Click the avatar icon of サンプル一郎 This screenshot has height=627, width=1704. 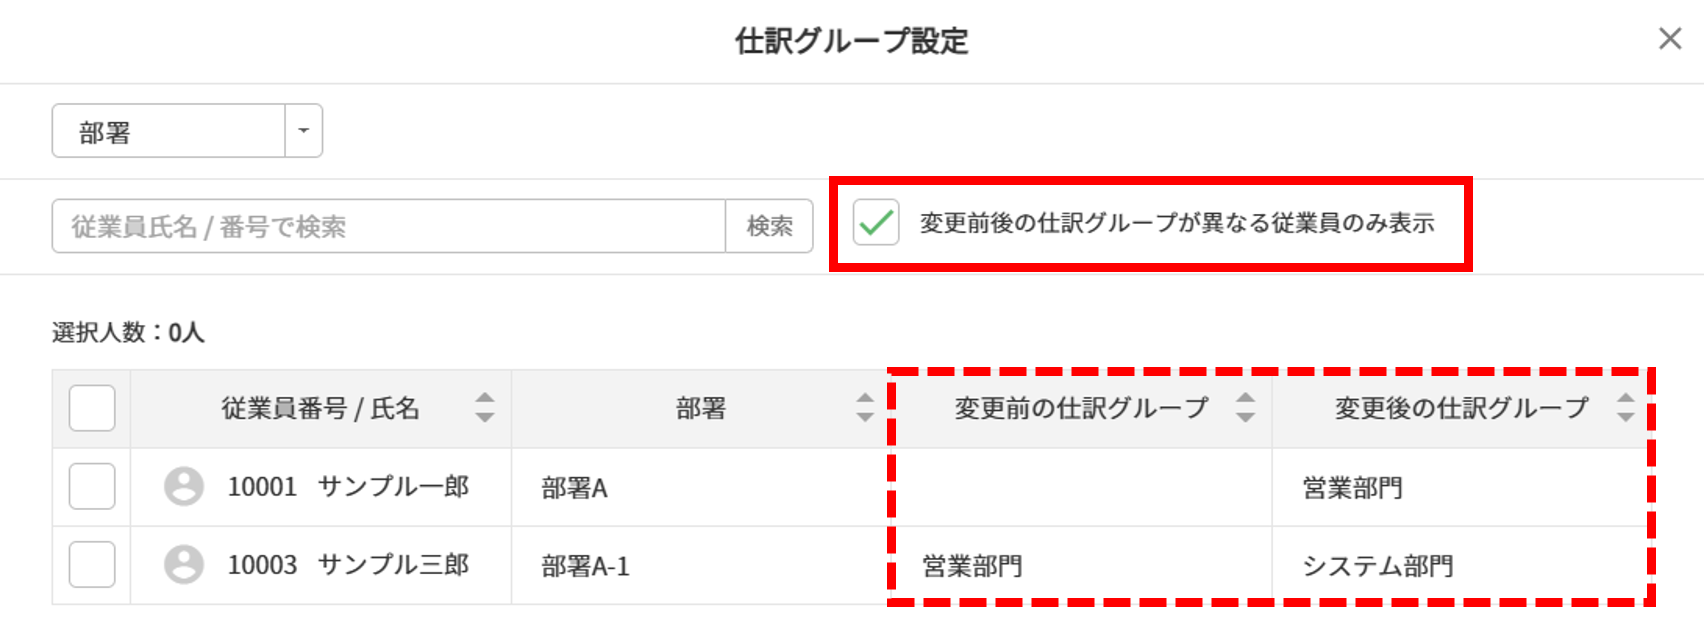point(184,487)
